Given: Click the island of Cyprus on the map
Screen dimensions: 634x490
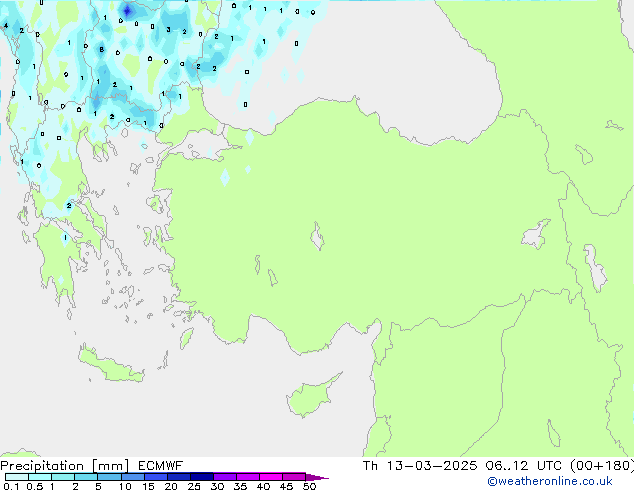Looking at the screenshot, I should point(313,396).
